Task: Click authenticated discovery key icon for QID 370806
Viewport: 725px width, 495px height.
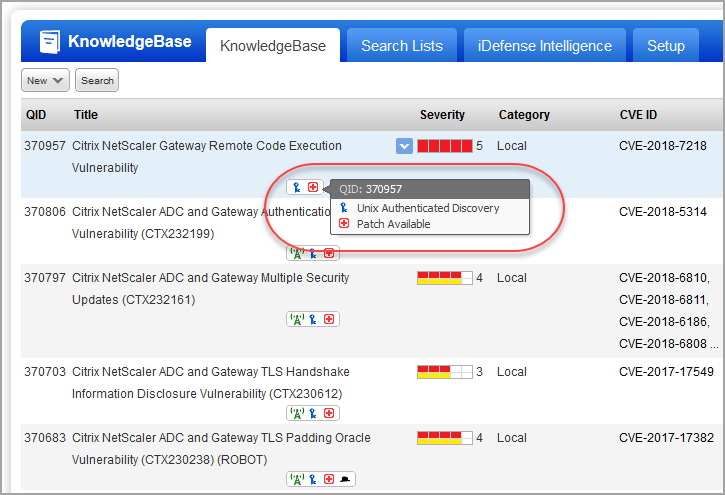Action: 313,253
